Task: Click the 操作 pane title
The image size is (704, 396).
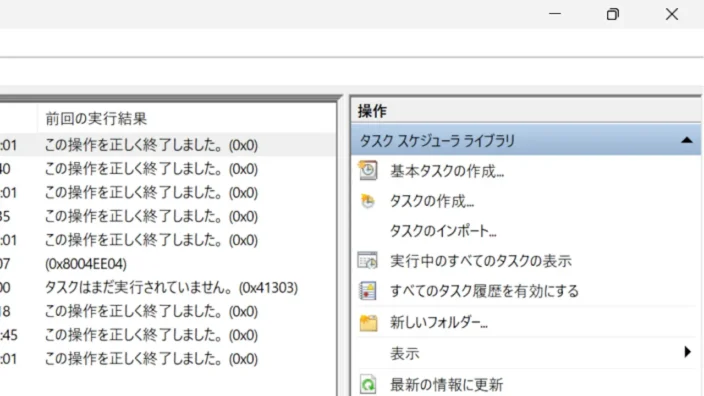Action: click(x=372, y=111)
